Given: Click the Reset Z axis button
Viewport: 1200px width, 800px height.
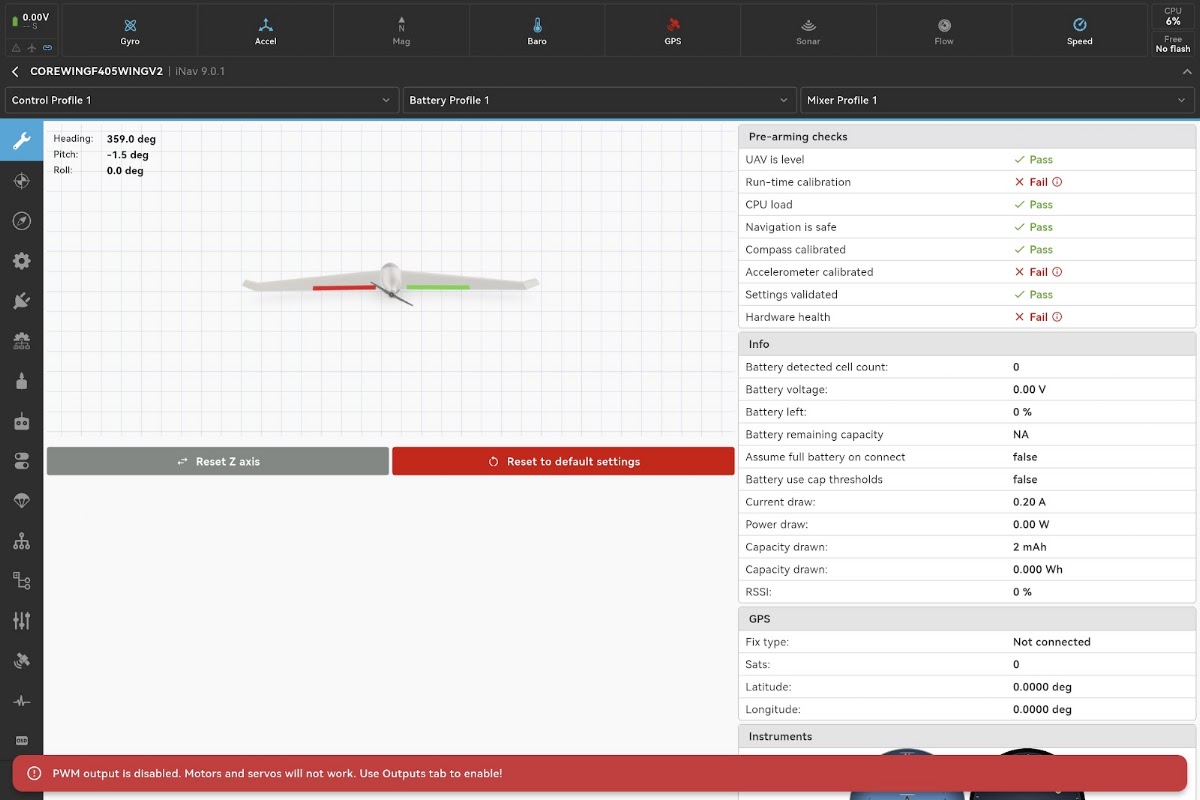Looking at the screenshot, I should click(218, 461).
